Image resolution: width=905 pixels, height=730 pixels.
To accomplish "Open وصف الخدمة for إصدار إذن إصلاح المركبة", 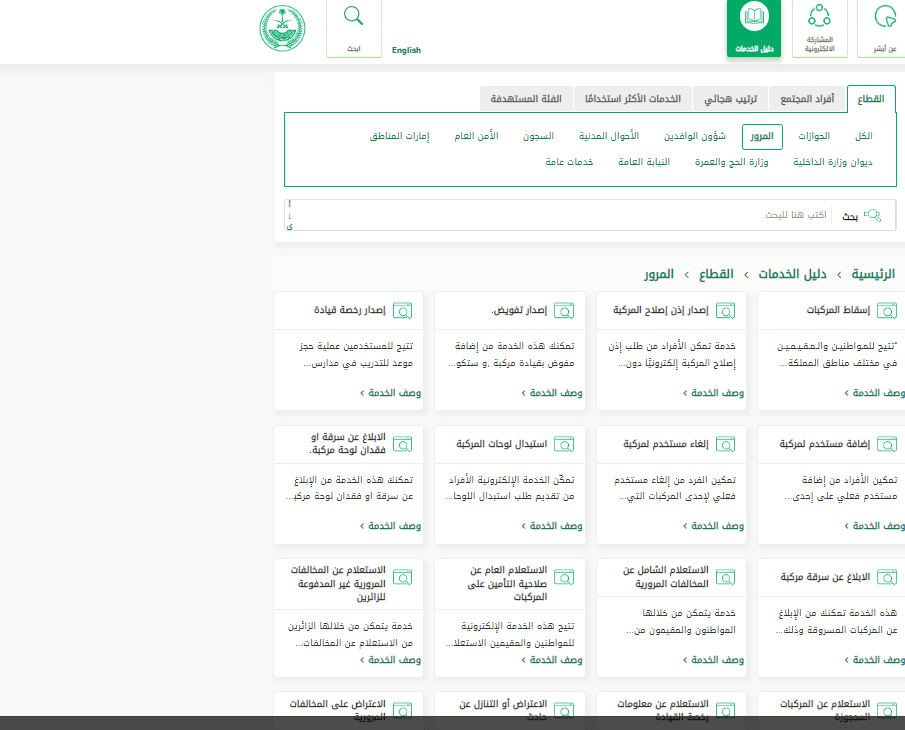I will click(x=713, y=393).
